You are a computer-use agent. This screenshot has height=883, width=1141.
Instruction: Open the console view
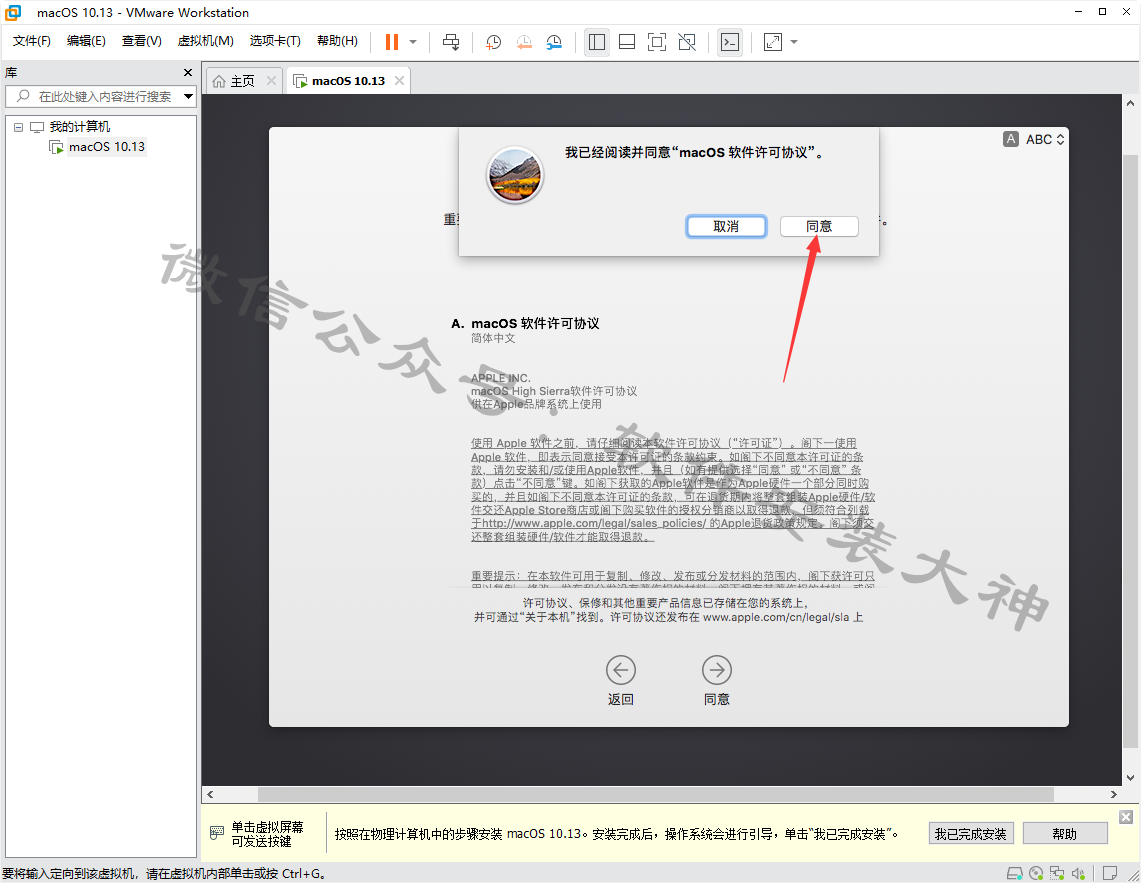(730, 42)
